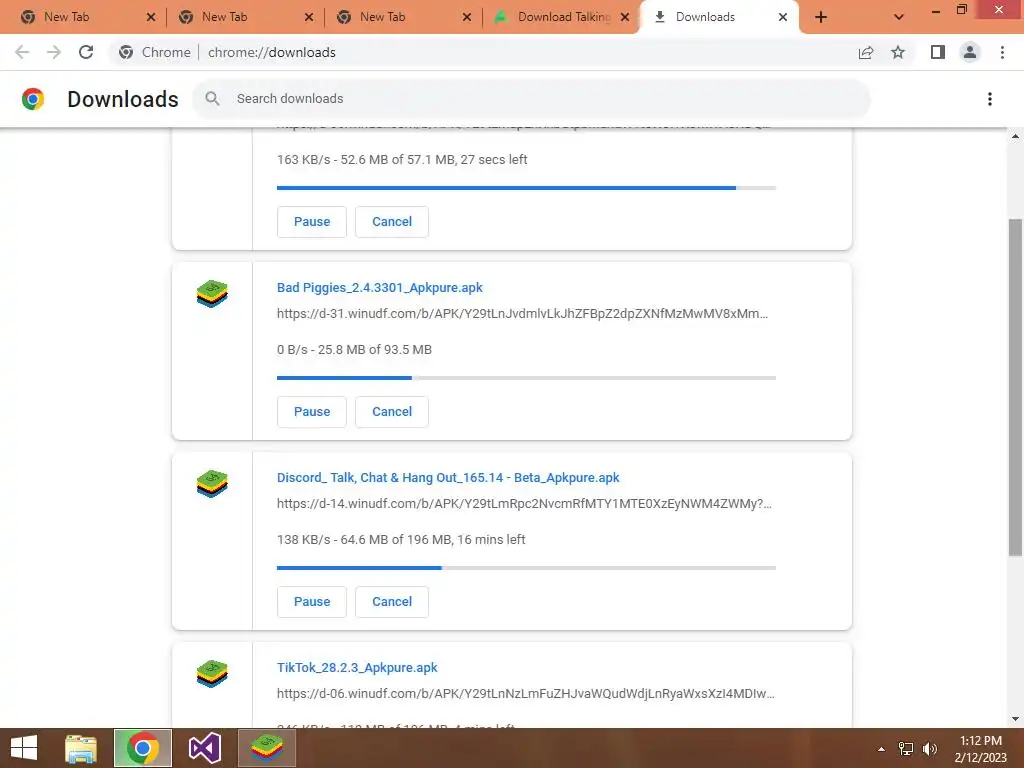The height and width of the screenshot is (768, 1024).
Task: Open the volume control in system tray
Action: point(929,749)
